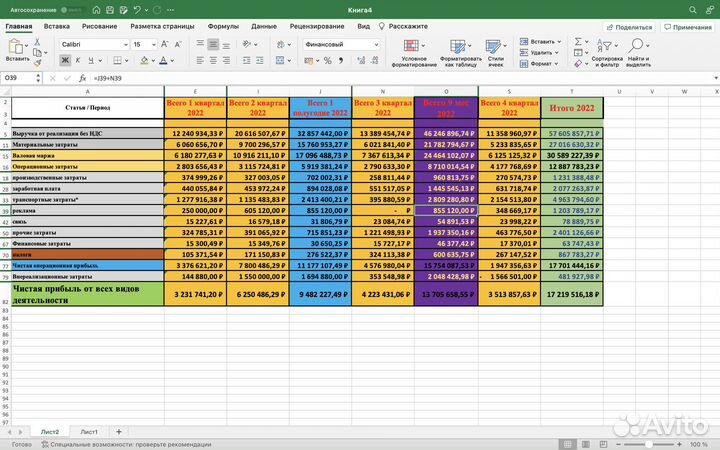
Task: Align text to the bottom of the cell
Action: click(226, 45)
